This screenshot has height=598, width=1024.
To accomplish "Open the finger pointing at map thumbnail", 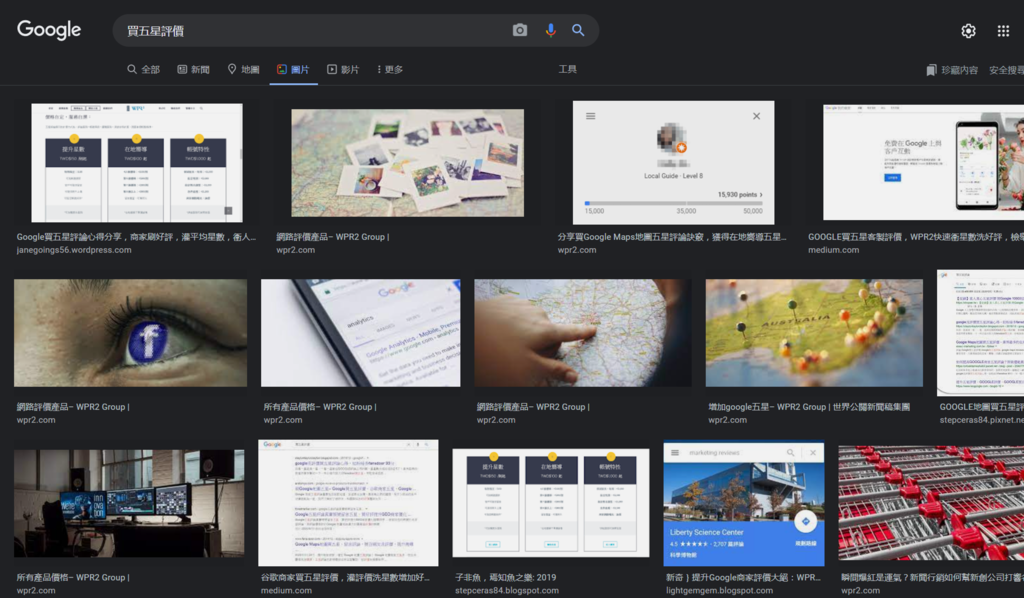I will 583,333.
